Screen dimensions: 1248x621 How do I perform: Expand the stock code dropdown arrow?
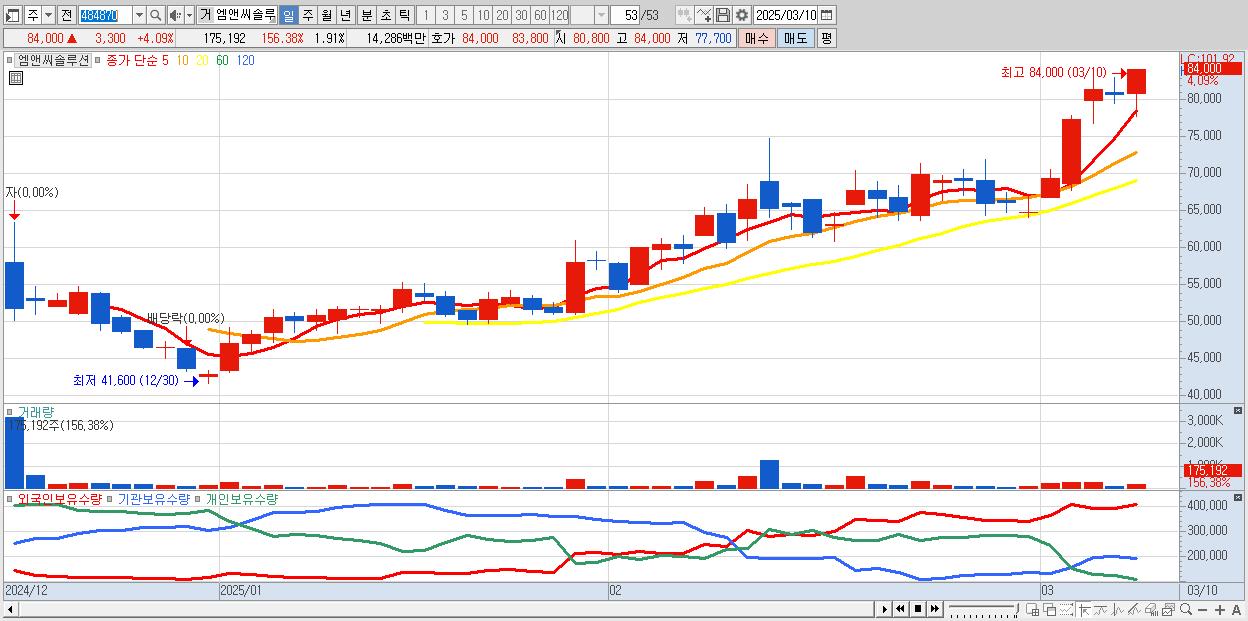tap(139, 15)
